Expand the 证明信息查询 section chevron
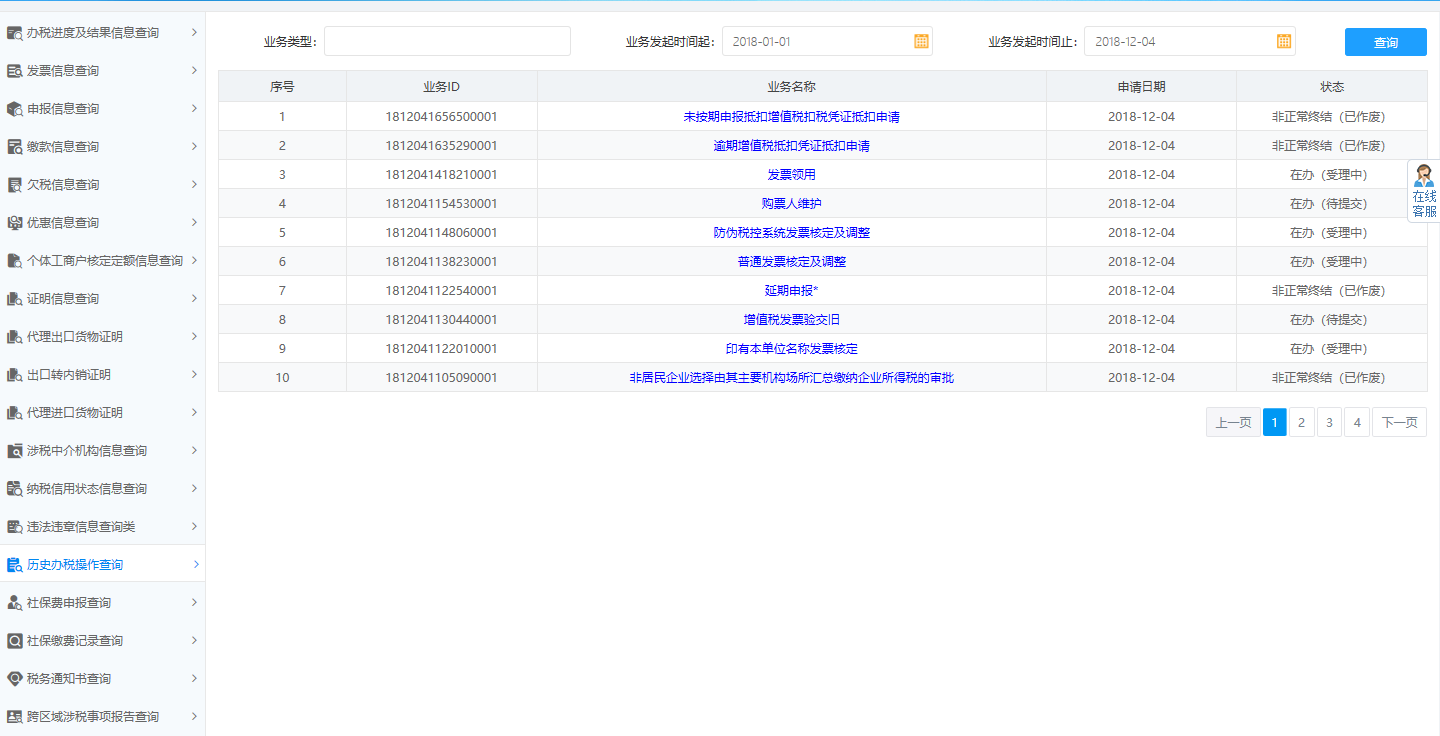 point(196,298)
